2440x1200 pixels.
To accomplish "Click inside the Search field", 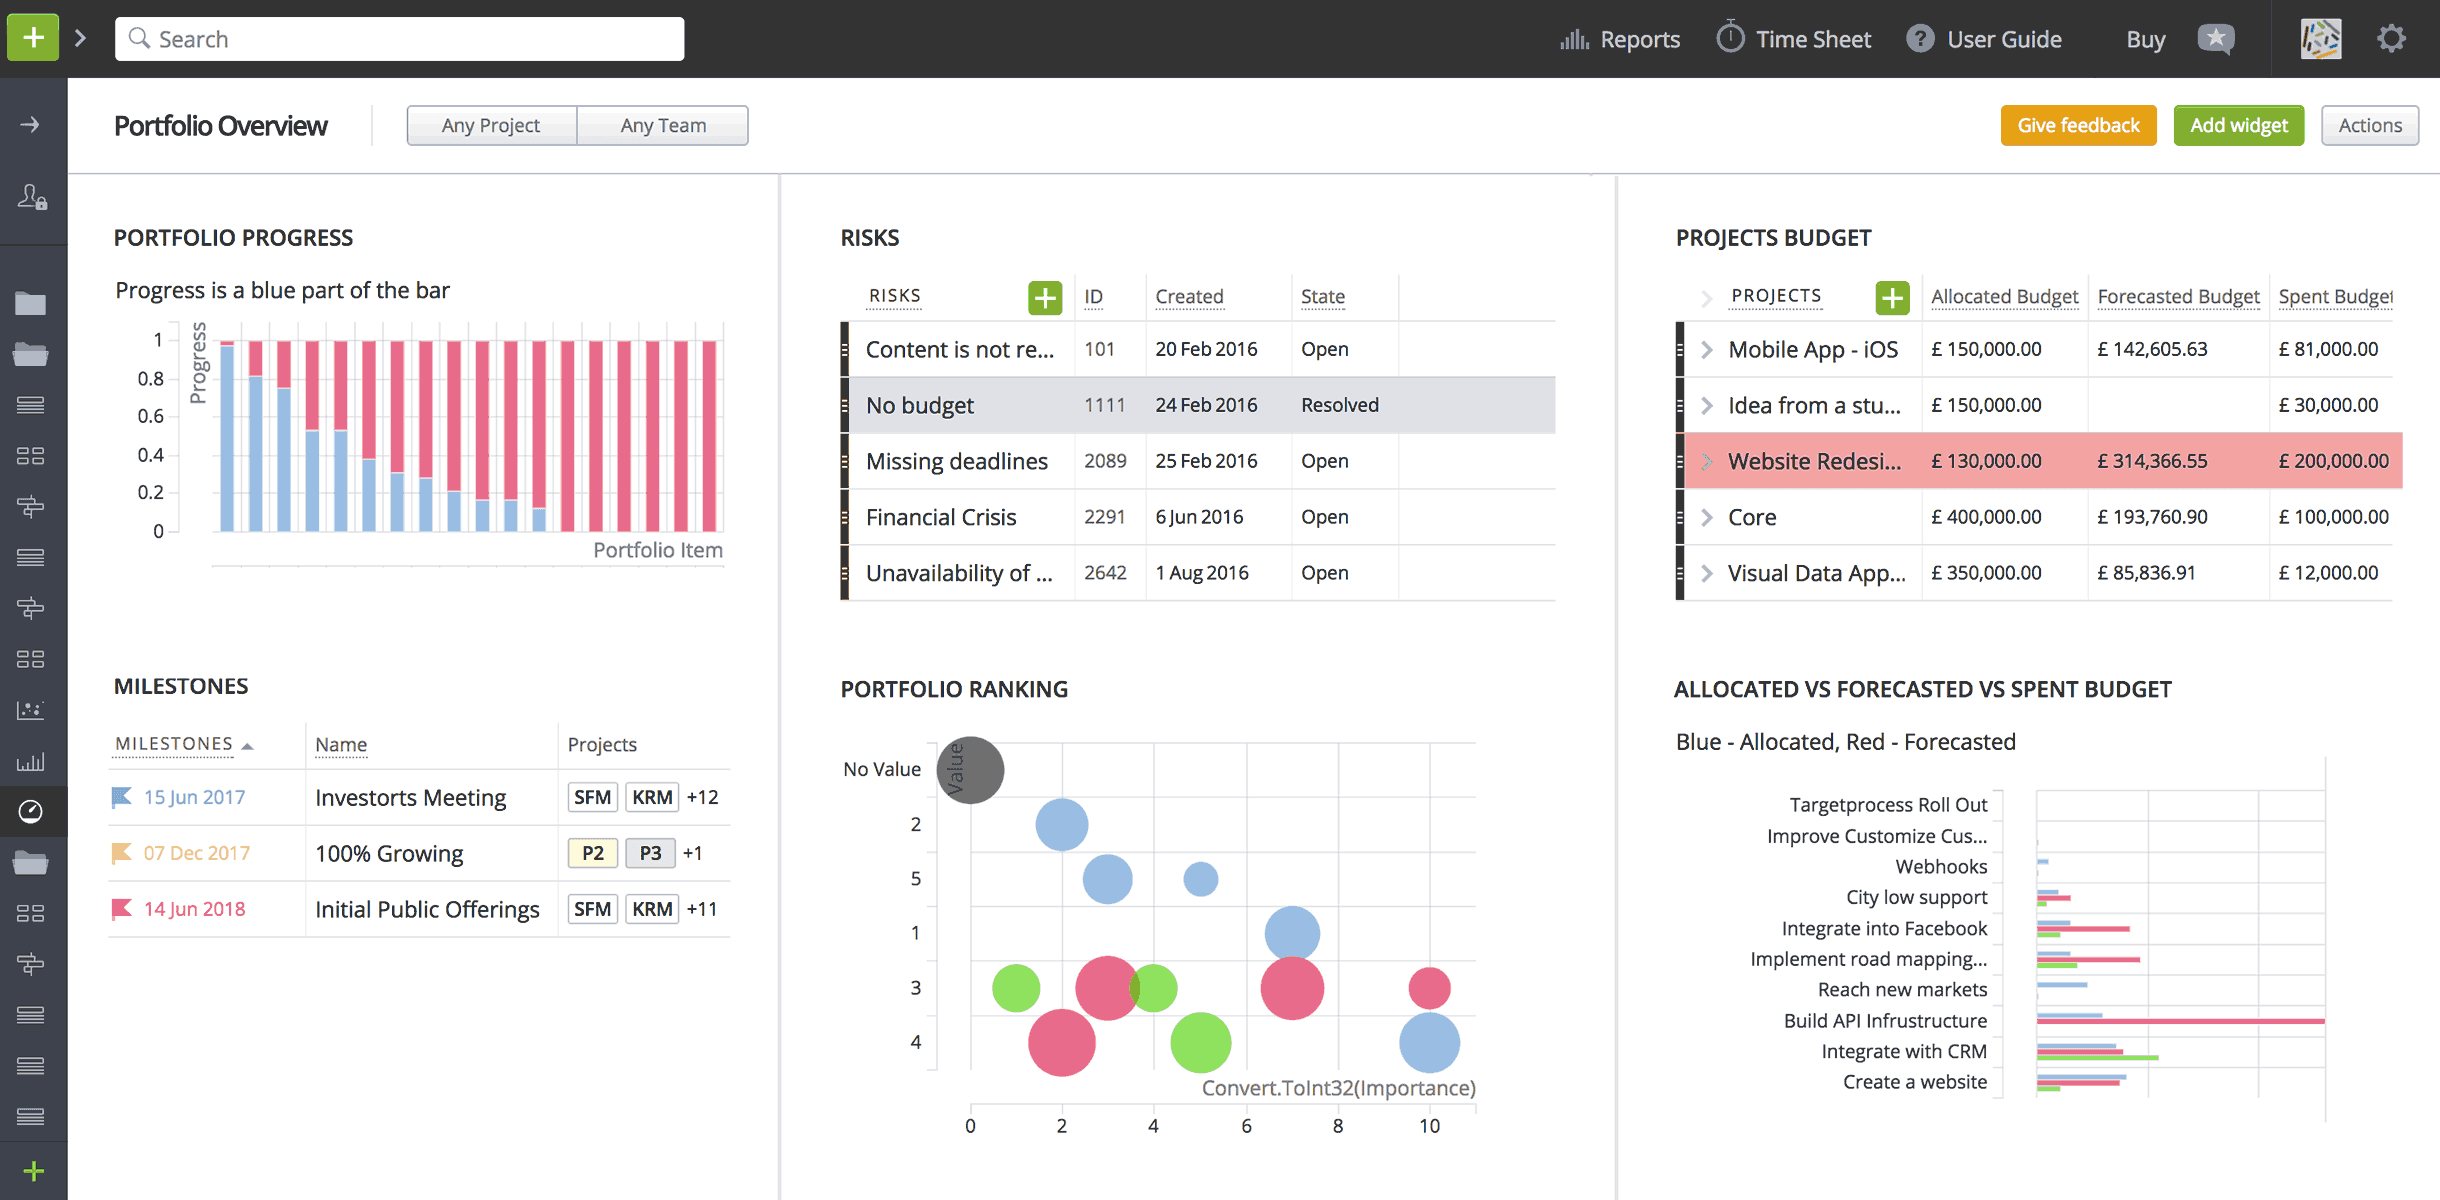I will pos(398,38).
